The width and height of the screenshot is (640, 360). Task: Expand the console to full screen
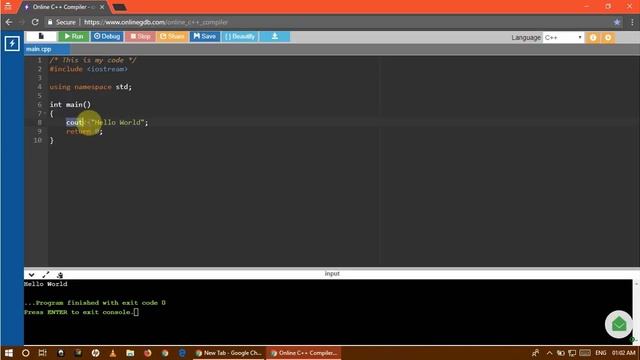46,275
